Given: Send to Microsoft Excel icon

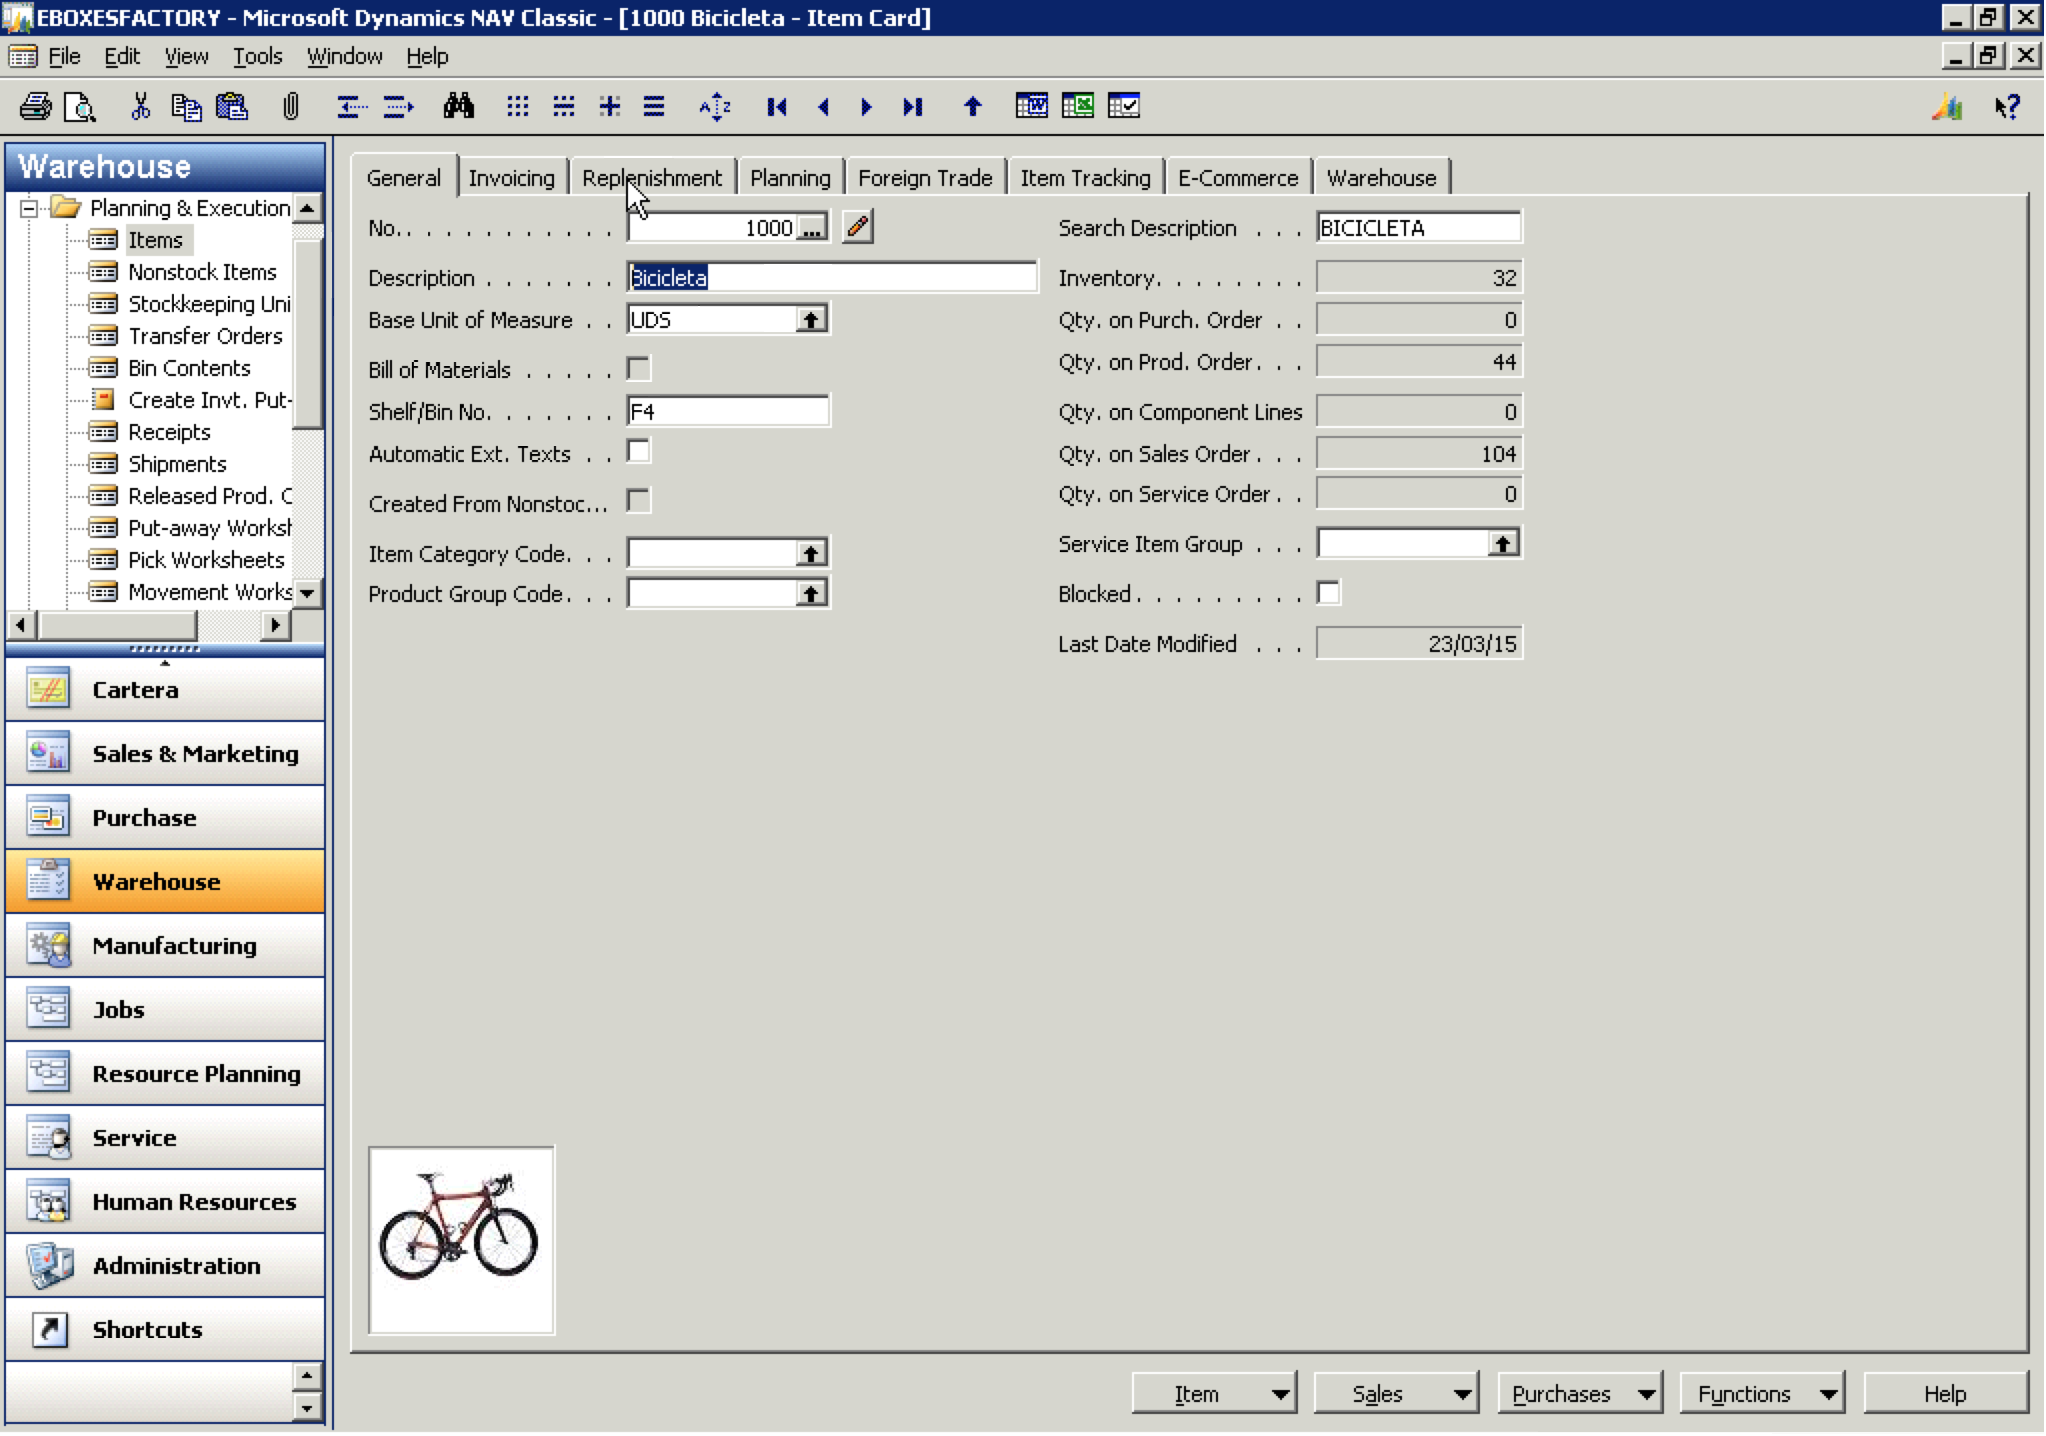Looking at the screenshot, I should point(1077,106).
